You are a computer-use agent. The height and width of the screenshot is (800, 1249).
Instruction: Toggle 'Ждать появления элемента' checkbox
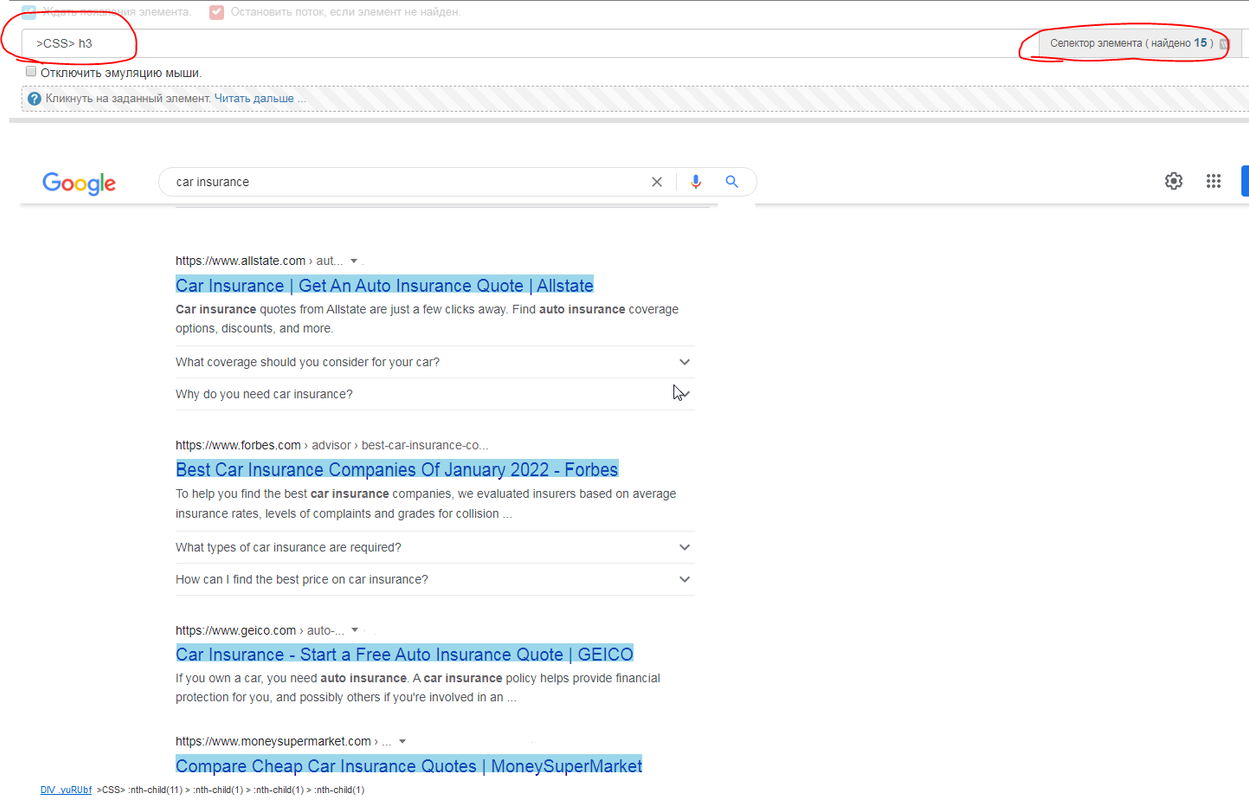pos(29,12)
